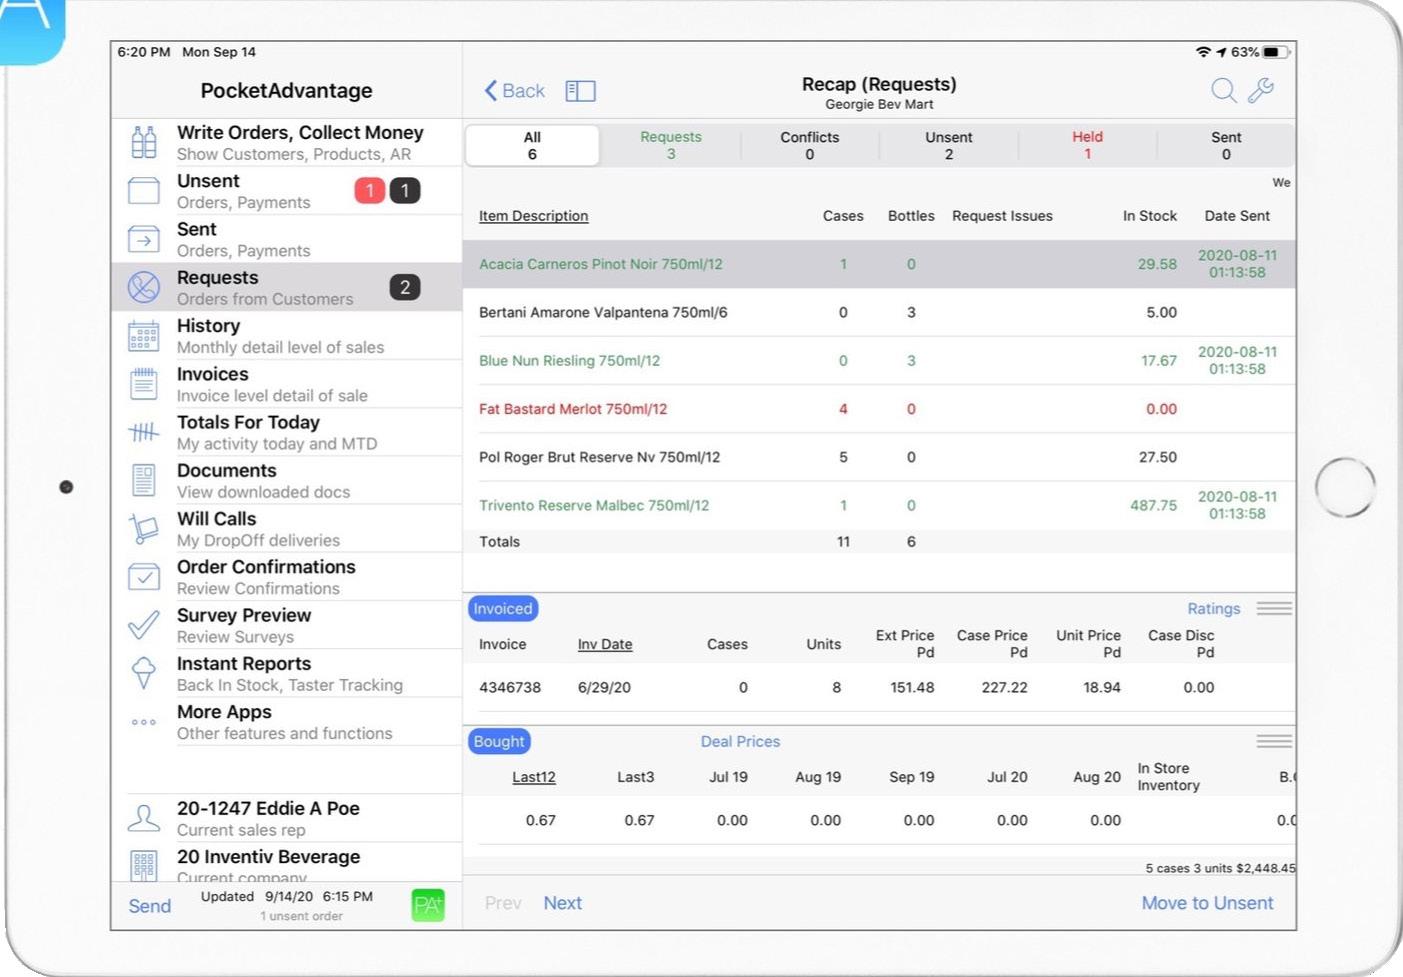Tap Requests badge showing 2
Screen dimensions: 1403x977
point(405,287)
